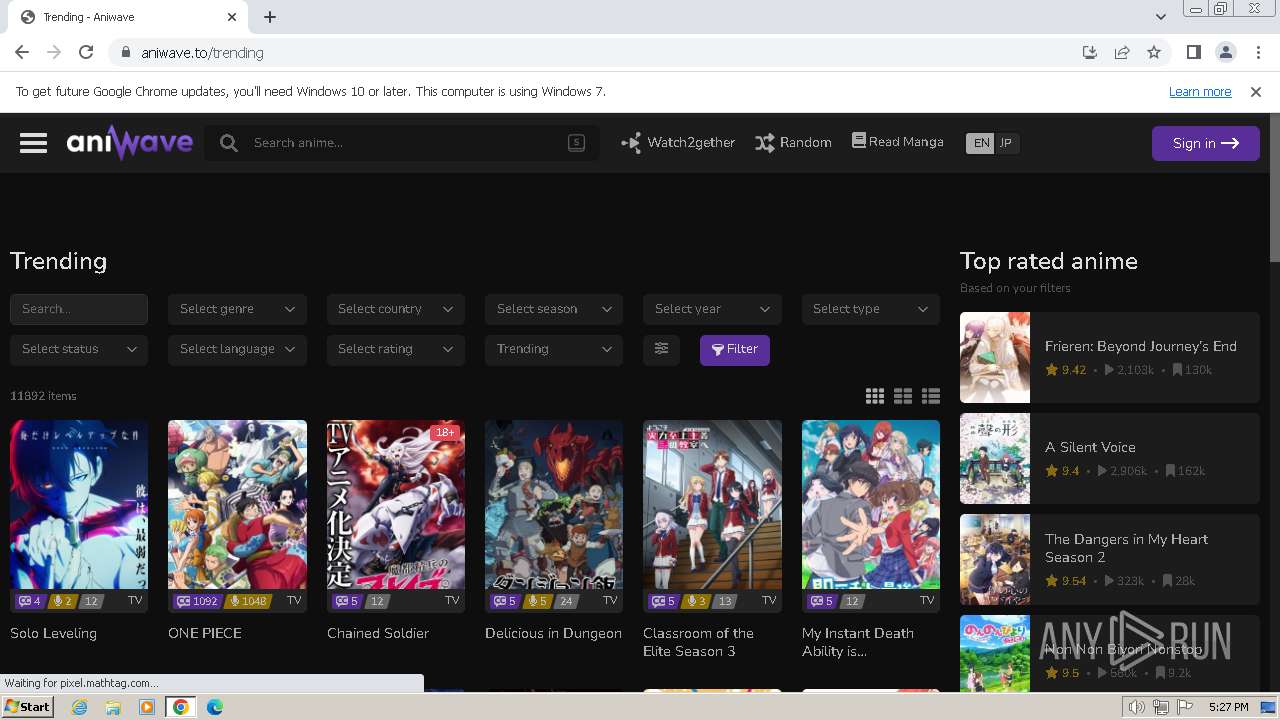Open the Chrome profile avatar icon
The width and height of the screenshot is (1280, 720).
click(x=1225, y=52)
